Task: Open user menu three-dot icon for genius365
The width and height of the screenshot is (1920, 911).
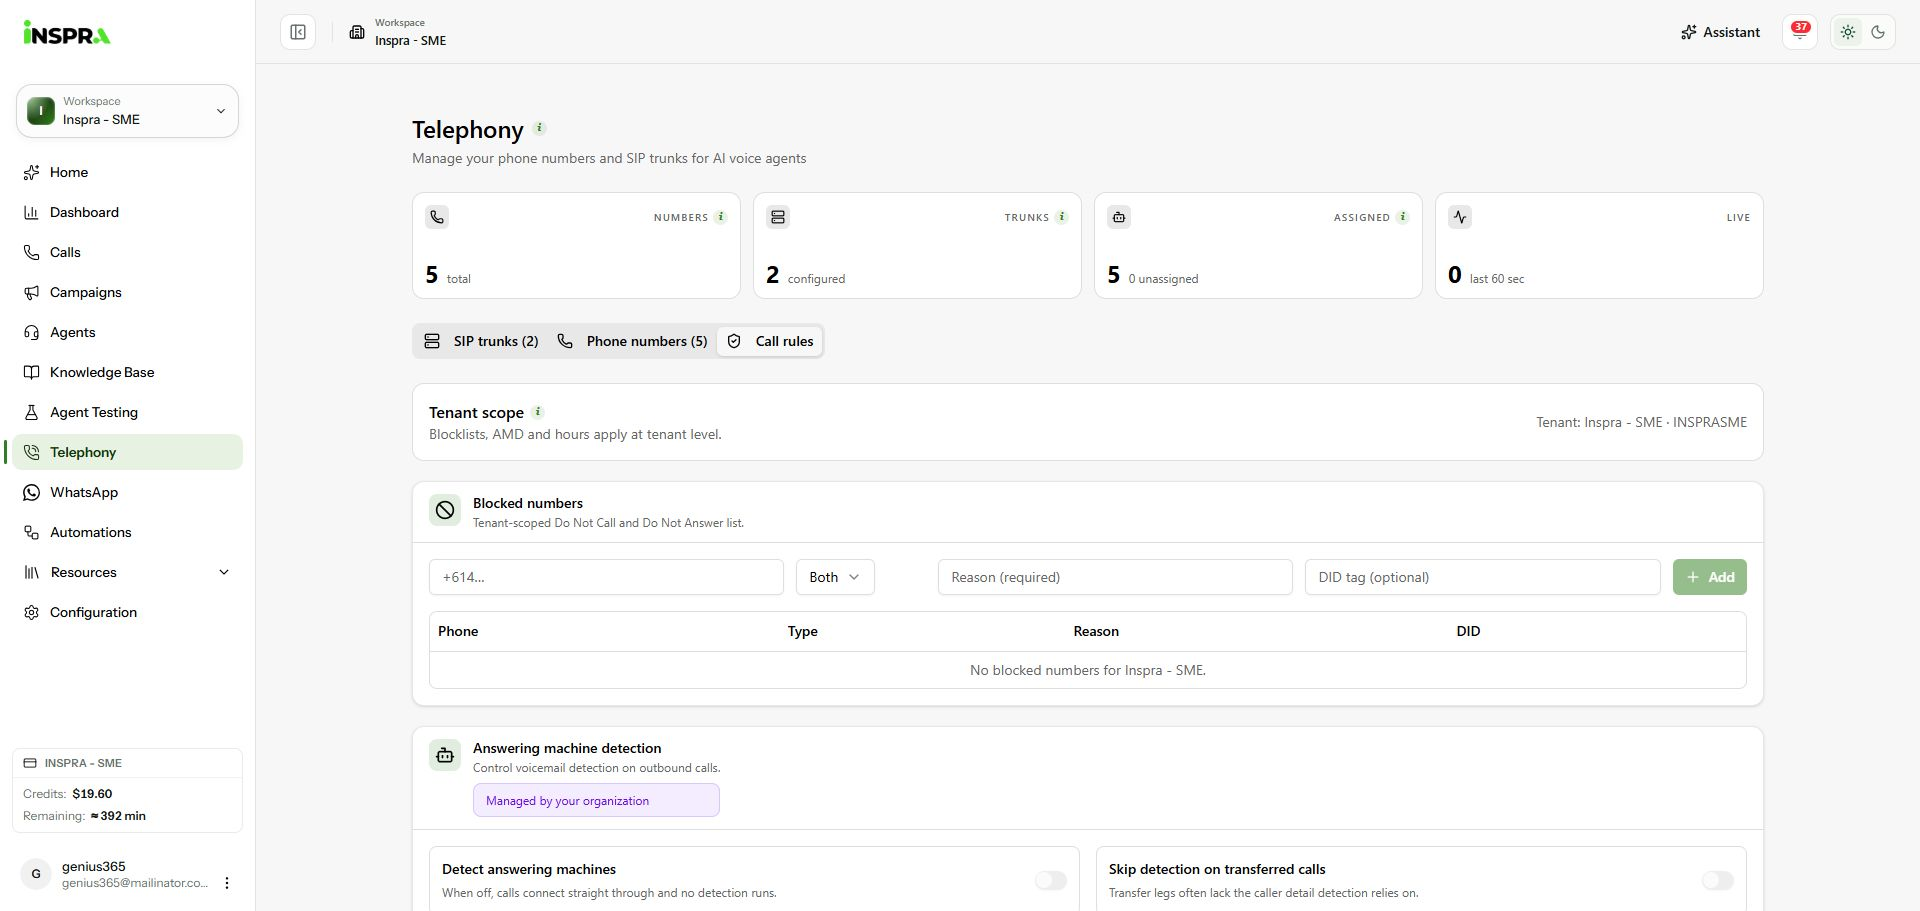Action: (227, 883)
